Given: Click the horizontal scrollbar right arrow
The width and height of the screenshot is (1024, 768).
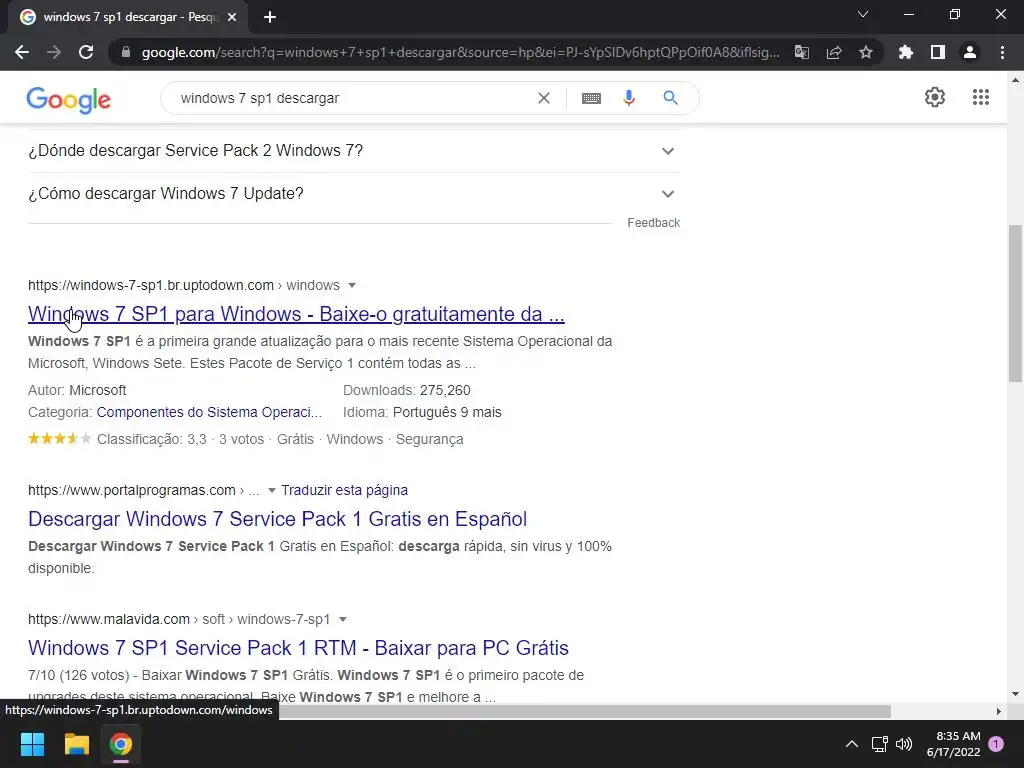Looking at the screenshot, I should point(999,711).
